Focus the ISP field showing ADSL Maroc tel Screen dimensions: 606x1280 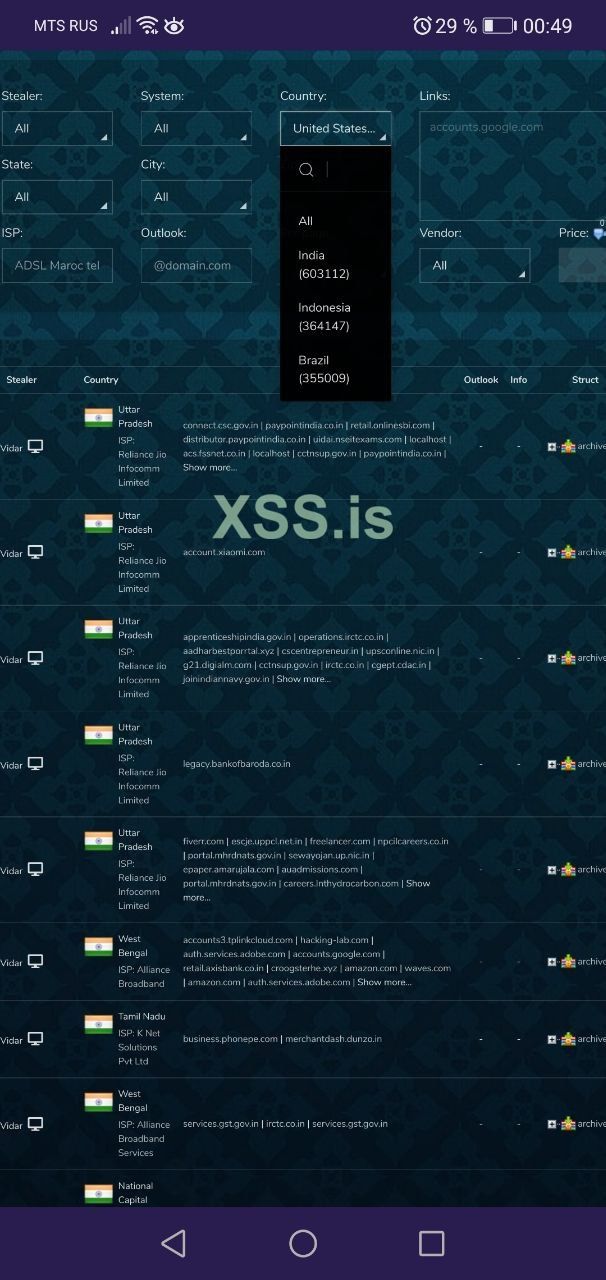[57, 265]
